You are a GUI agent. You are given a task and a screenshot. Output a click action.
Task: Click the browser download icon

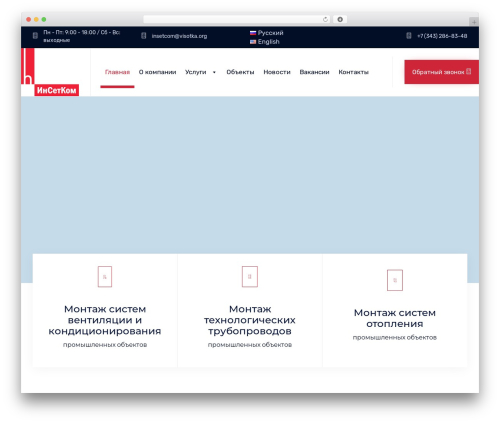[340, 19]
